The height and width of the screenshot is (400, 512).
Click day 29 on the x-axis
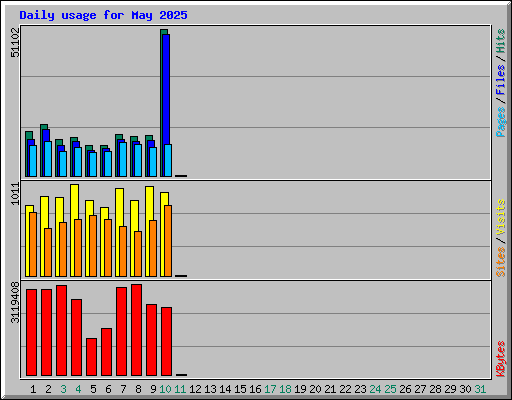pos(450,389)
